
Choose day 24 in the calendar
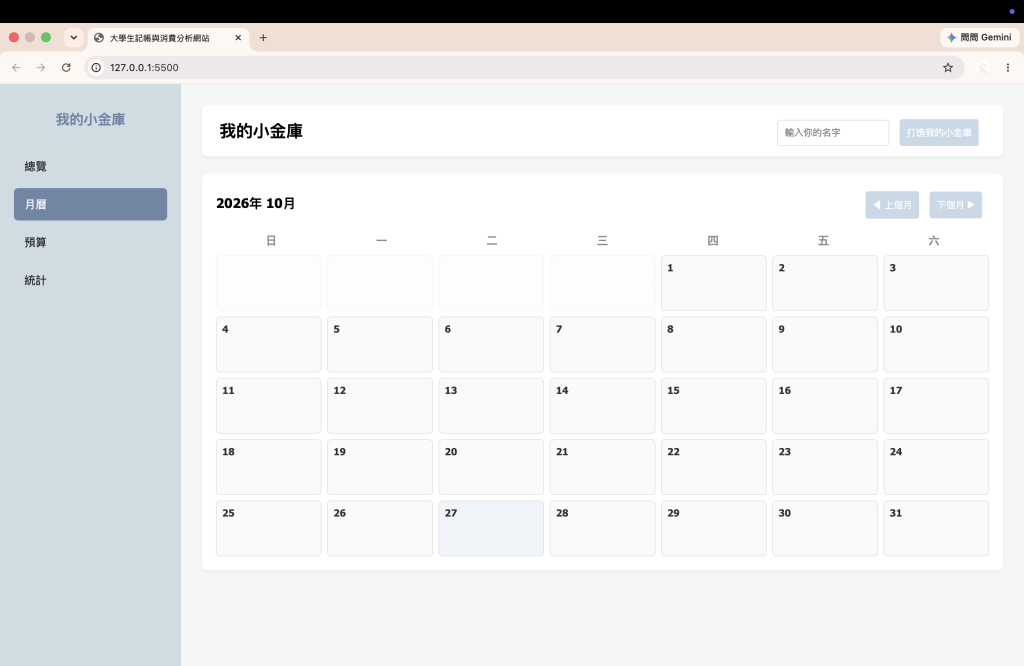tap(936, 467)
